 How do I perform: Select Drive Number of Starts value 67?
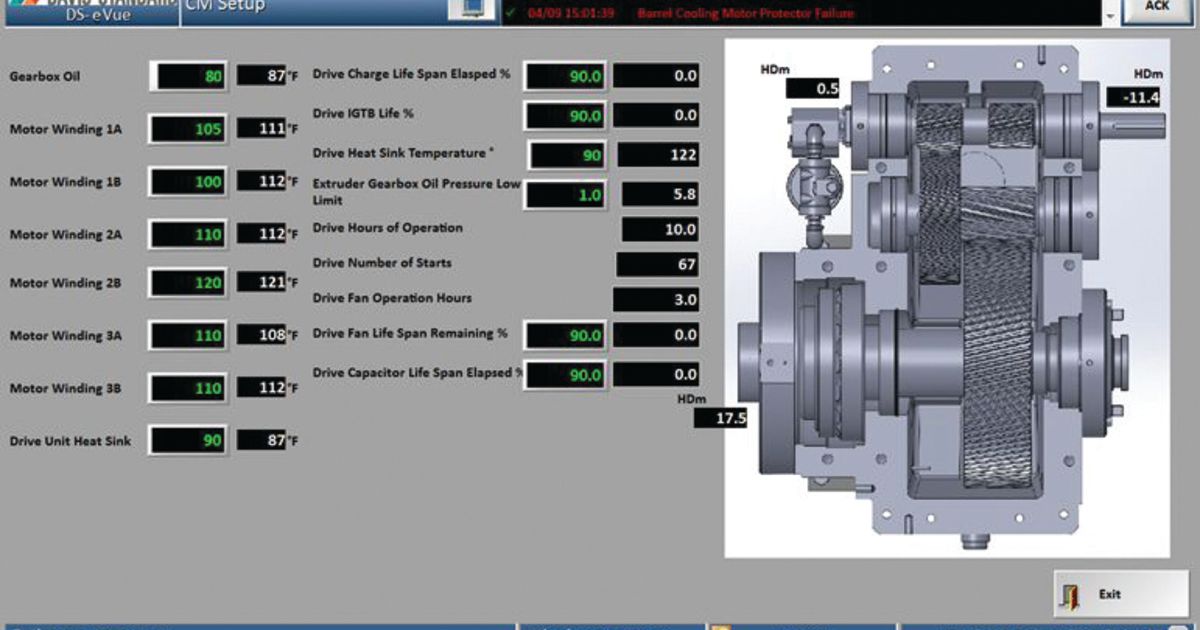coord(658,264)
